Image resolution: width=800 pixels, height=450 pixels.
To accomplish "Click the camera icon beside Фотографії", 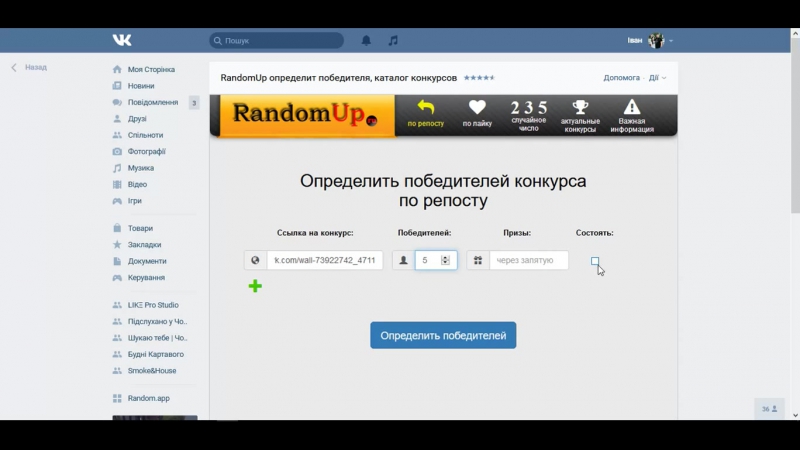I will 117,152.
